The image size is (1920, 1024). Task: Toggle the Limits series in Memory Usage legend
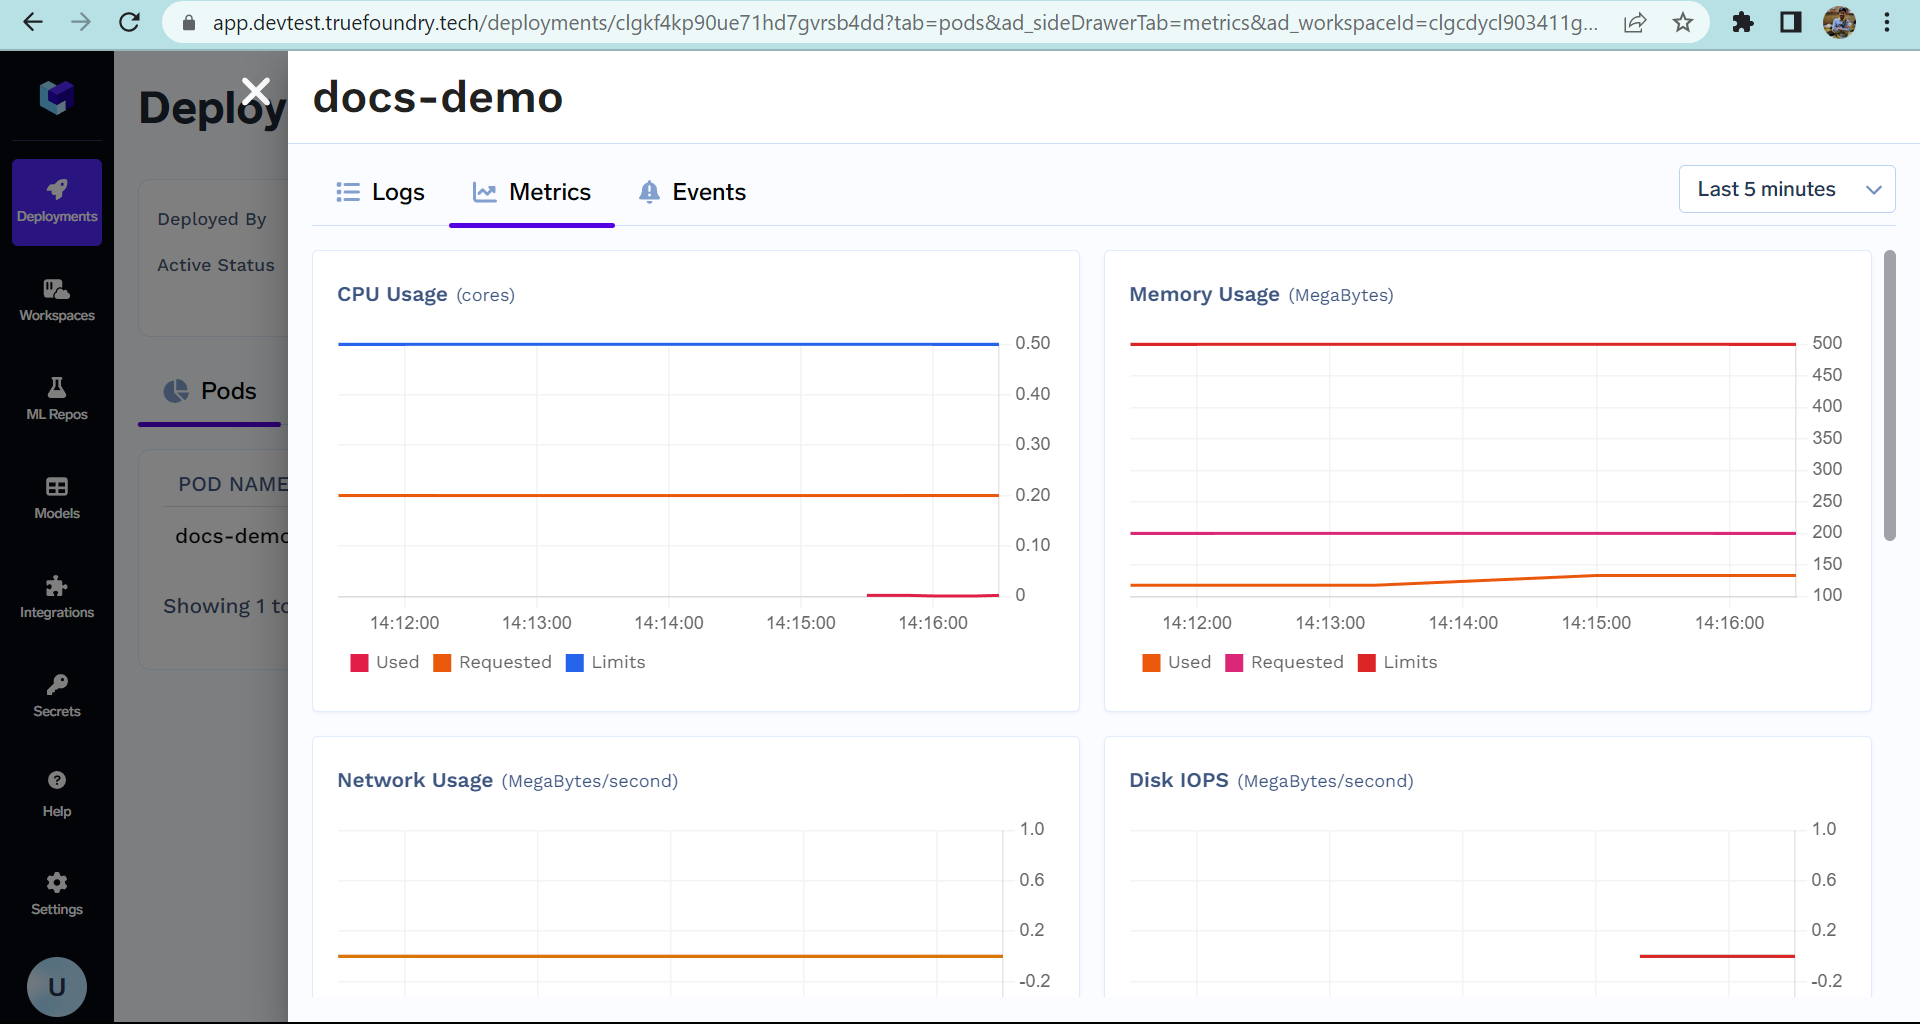tap(1398, 663)
